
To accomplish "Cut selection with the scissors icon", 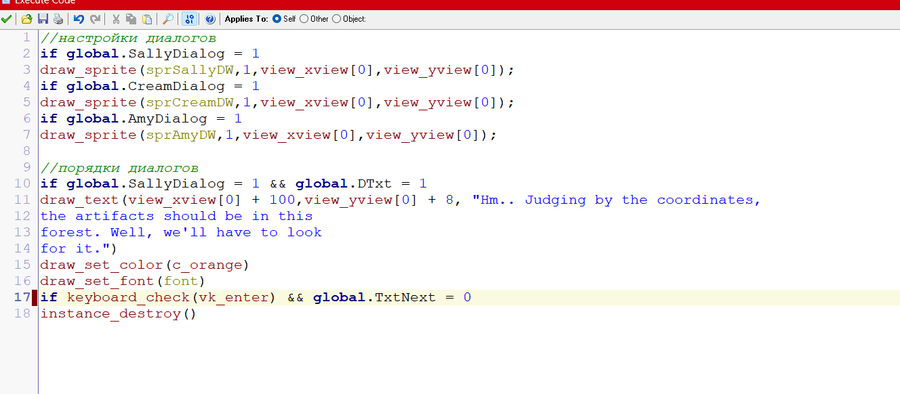I will pos(115,19).
